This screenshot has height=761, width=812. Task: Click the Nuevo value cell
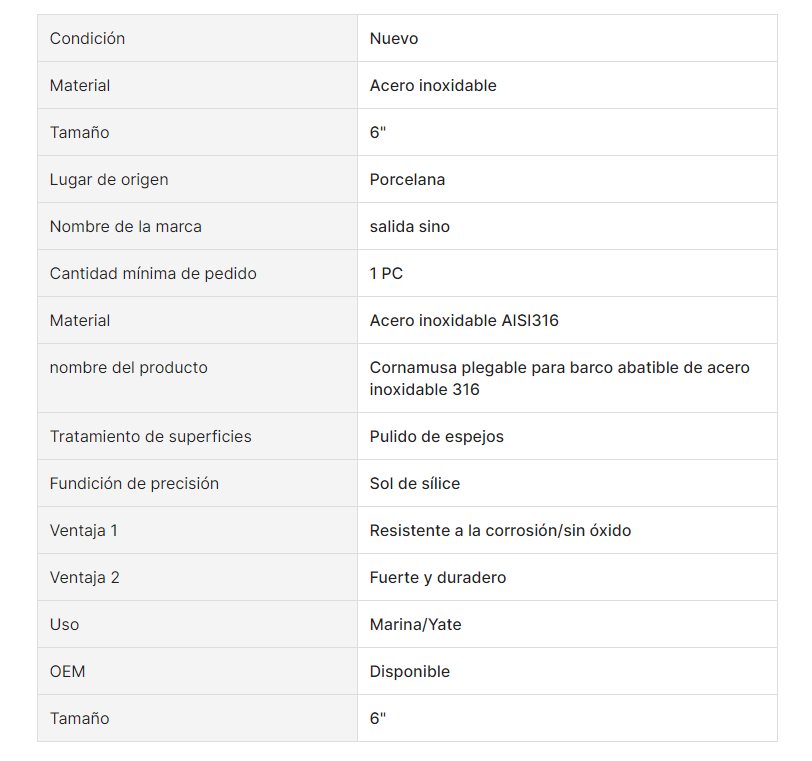coord(567,38)
